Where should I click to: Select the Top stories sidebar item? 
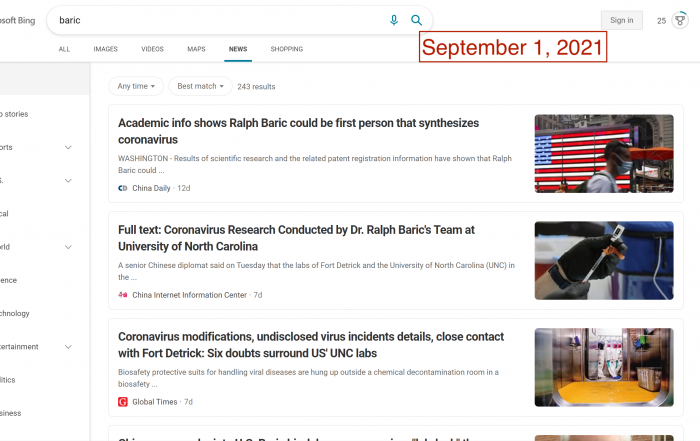coord(14,114)
